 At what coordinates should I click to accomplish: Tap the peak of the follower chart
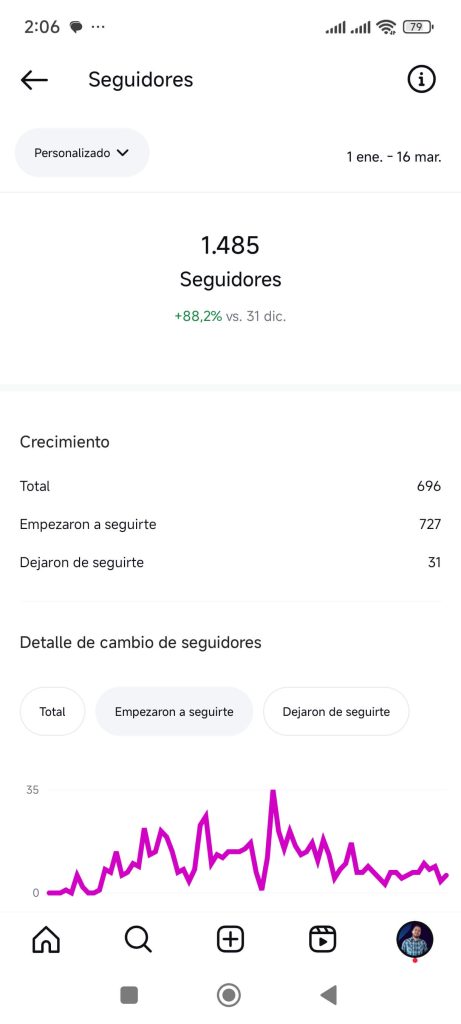273,793
